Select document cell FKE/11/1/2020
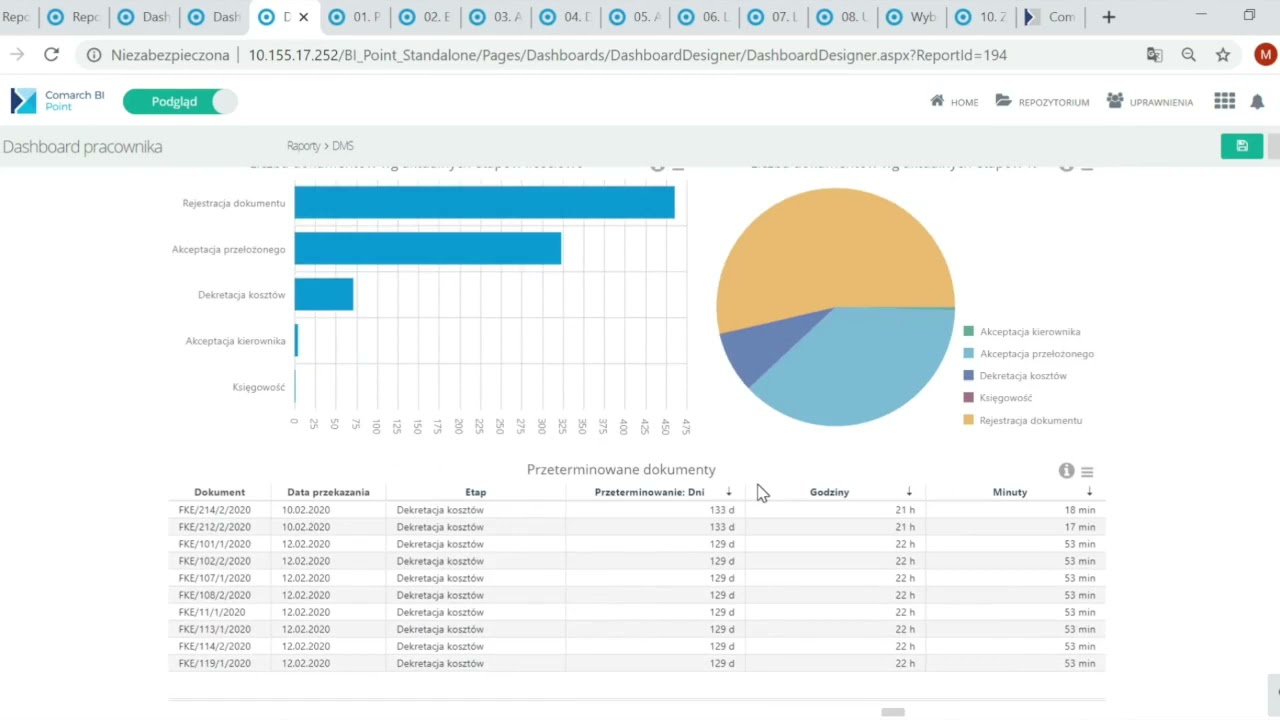This screenshot has height=720, width=1280. tap(212, 612)
